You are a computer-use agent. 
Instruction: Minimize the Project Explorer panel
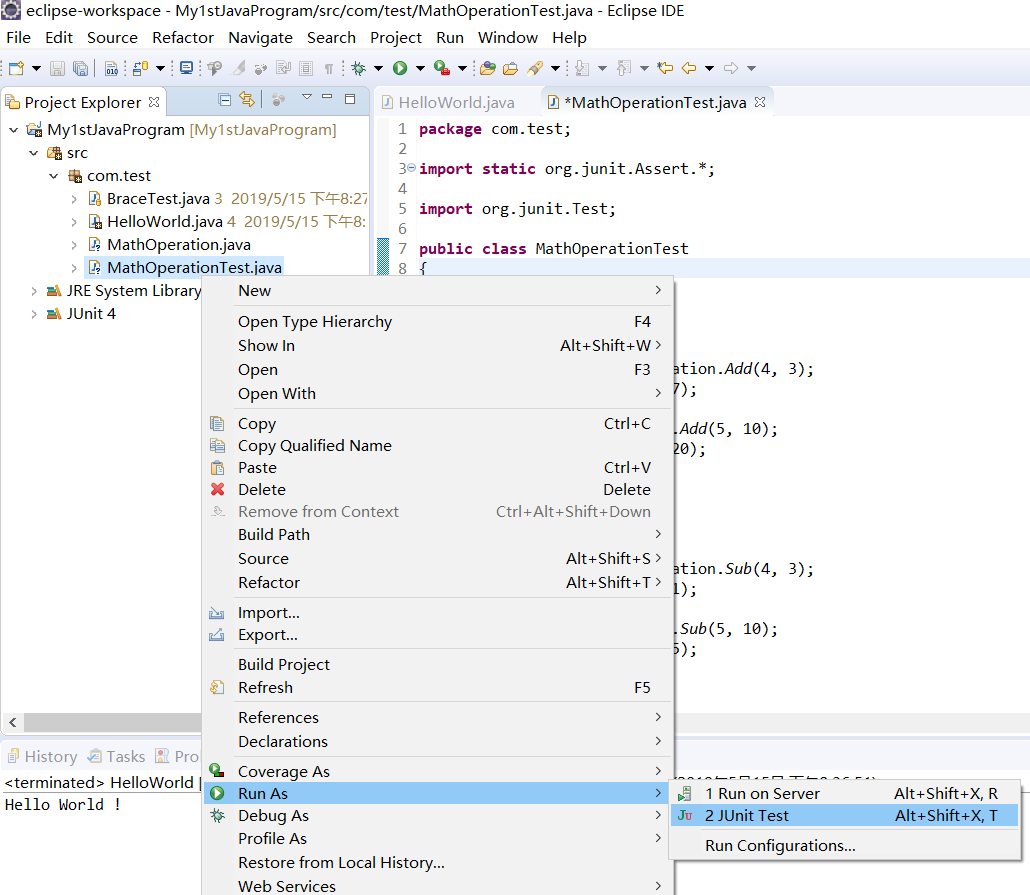(x=327, y=97)
